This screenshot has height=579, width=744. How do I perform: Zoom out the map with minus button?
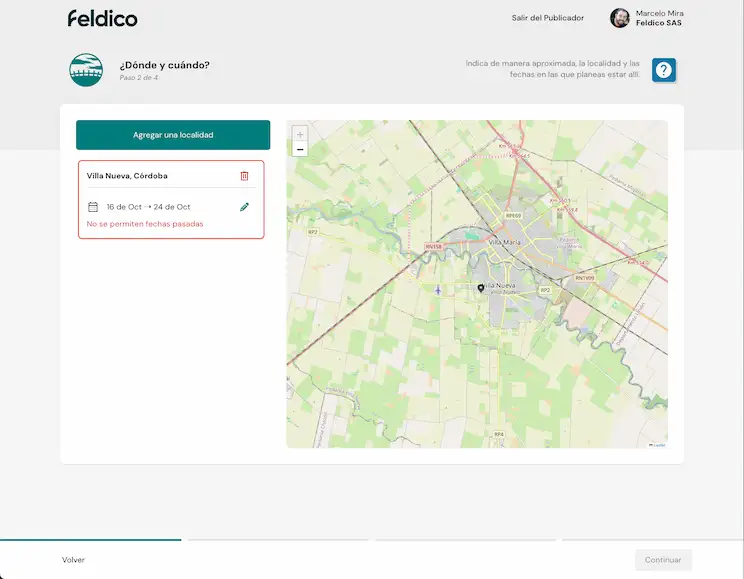(300, 149)
